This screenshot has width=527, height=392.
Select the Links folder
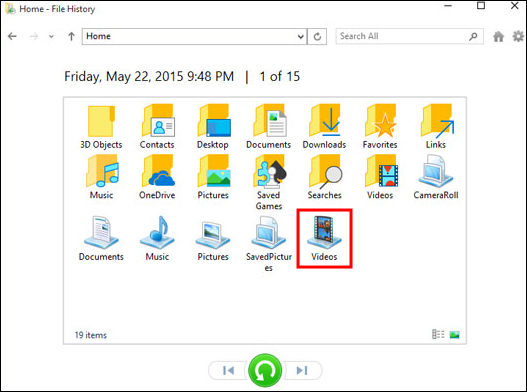(x=436, y=127)
